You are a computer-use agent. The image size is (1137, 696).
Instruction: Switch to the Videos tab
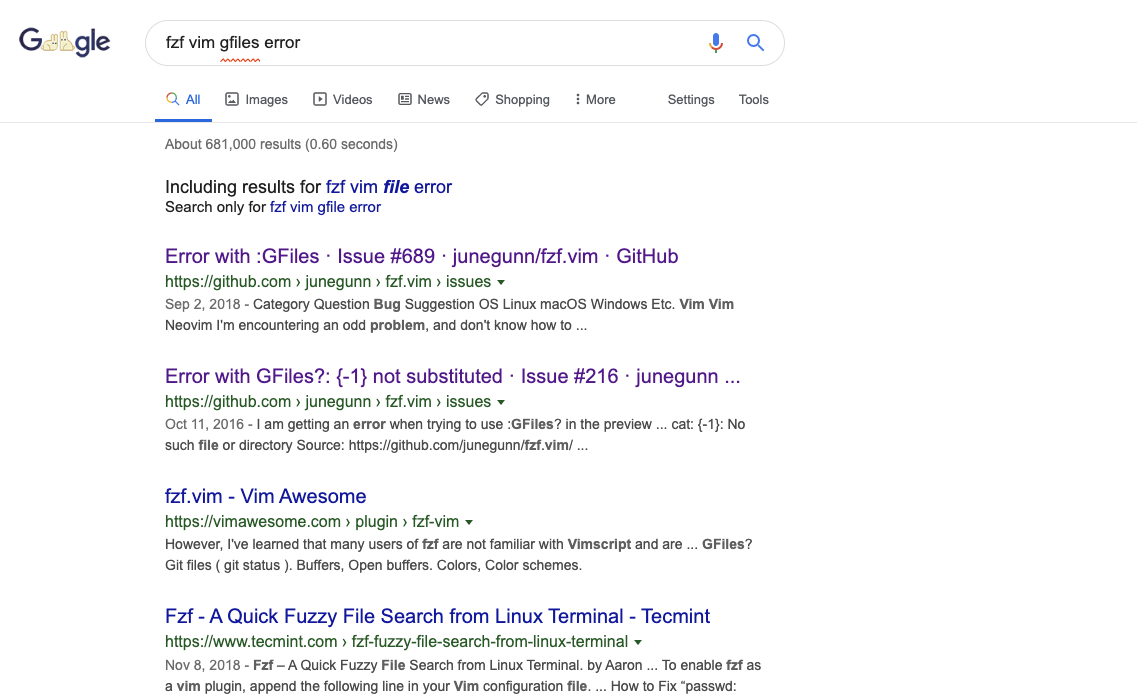click(342, 99)
